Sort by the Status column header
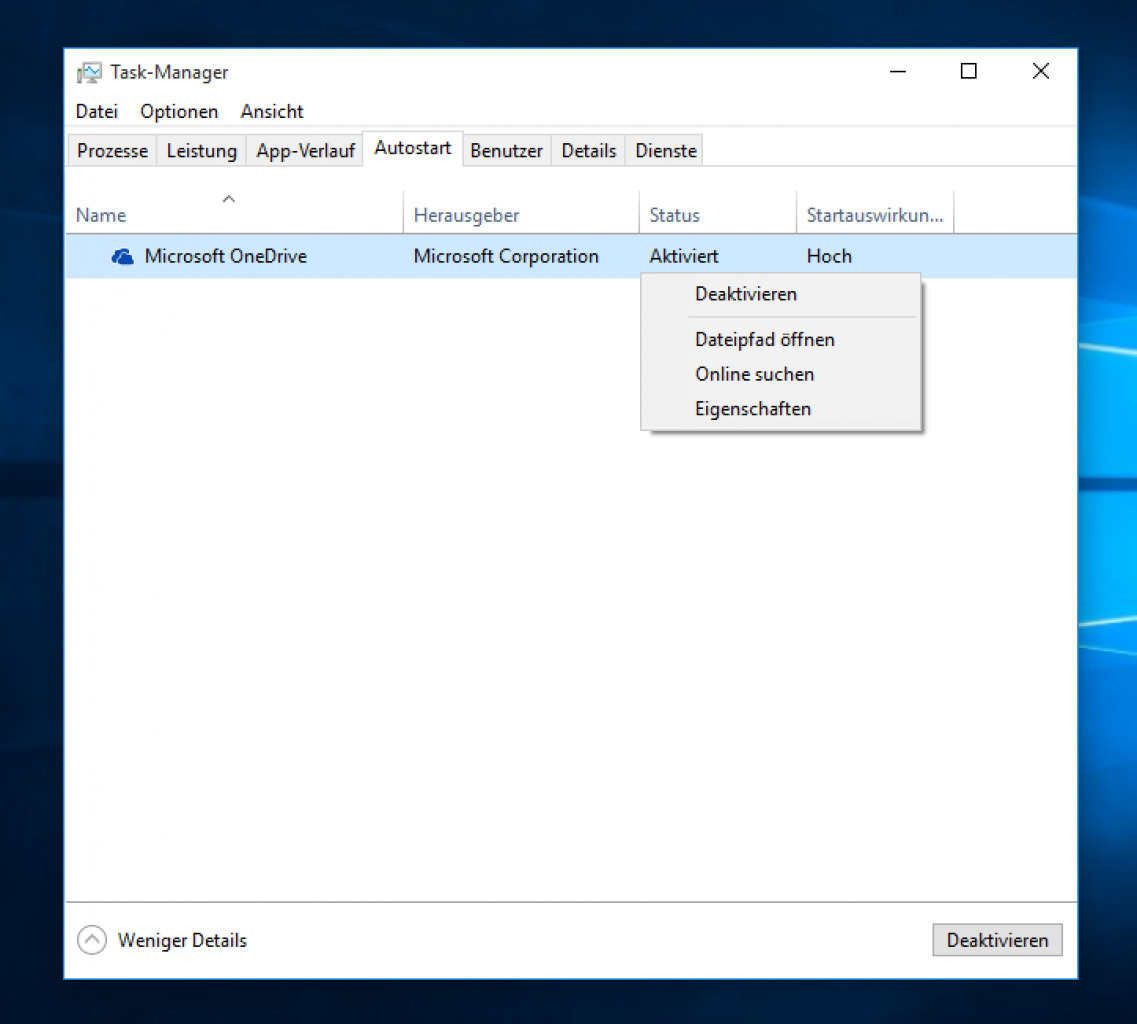This screenshot has width=1137, height=1024. tap(717, 212)
